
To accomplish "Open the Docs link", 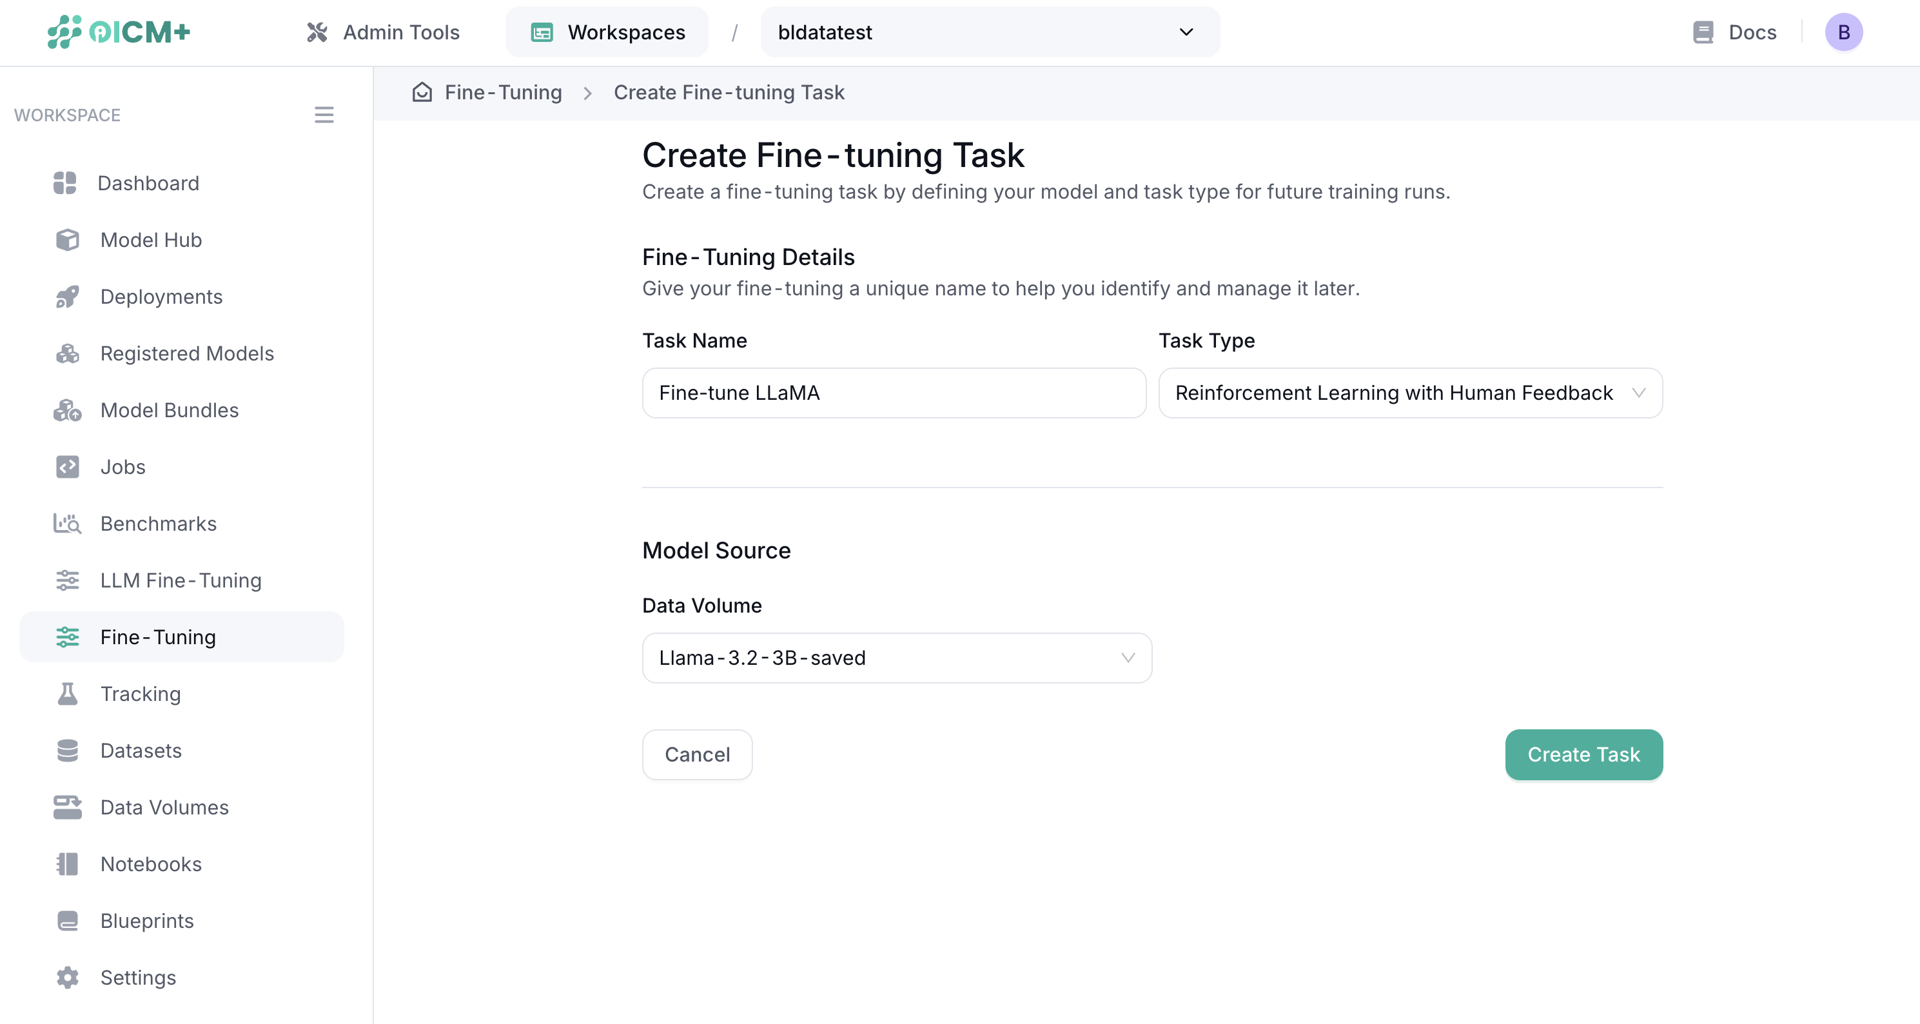I will (1734, 32).
